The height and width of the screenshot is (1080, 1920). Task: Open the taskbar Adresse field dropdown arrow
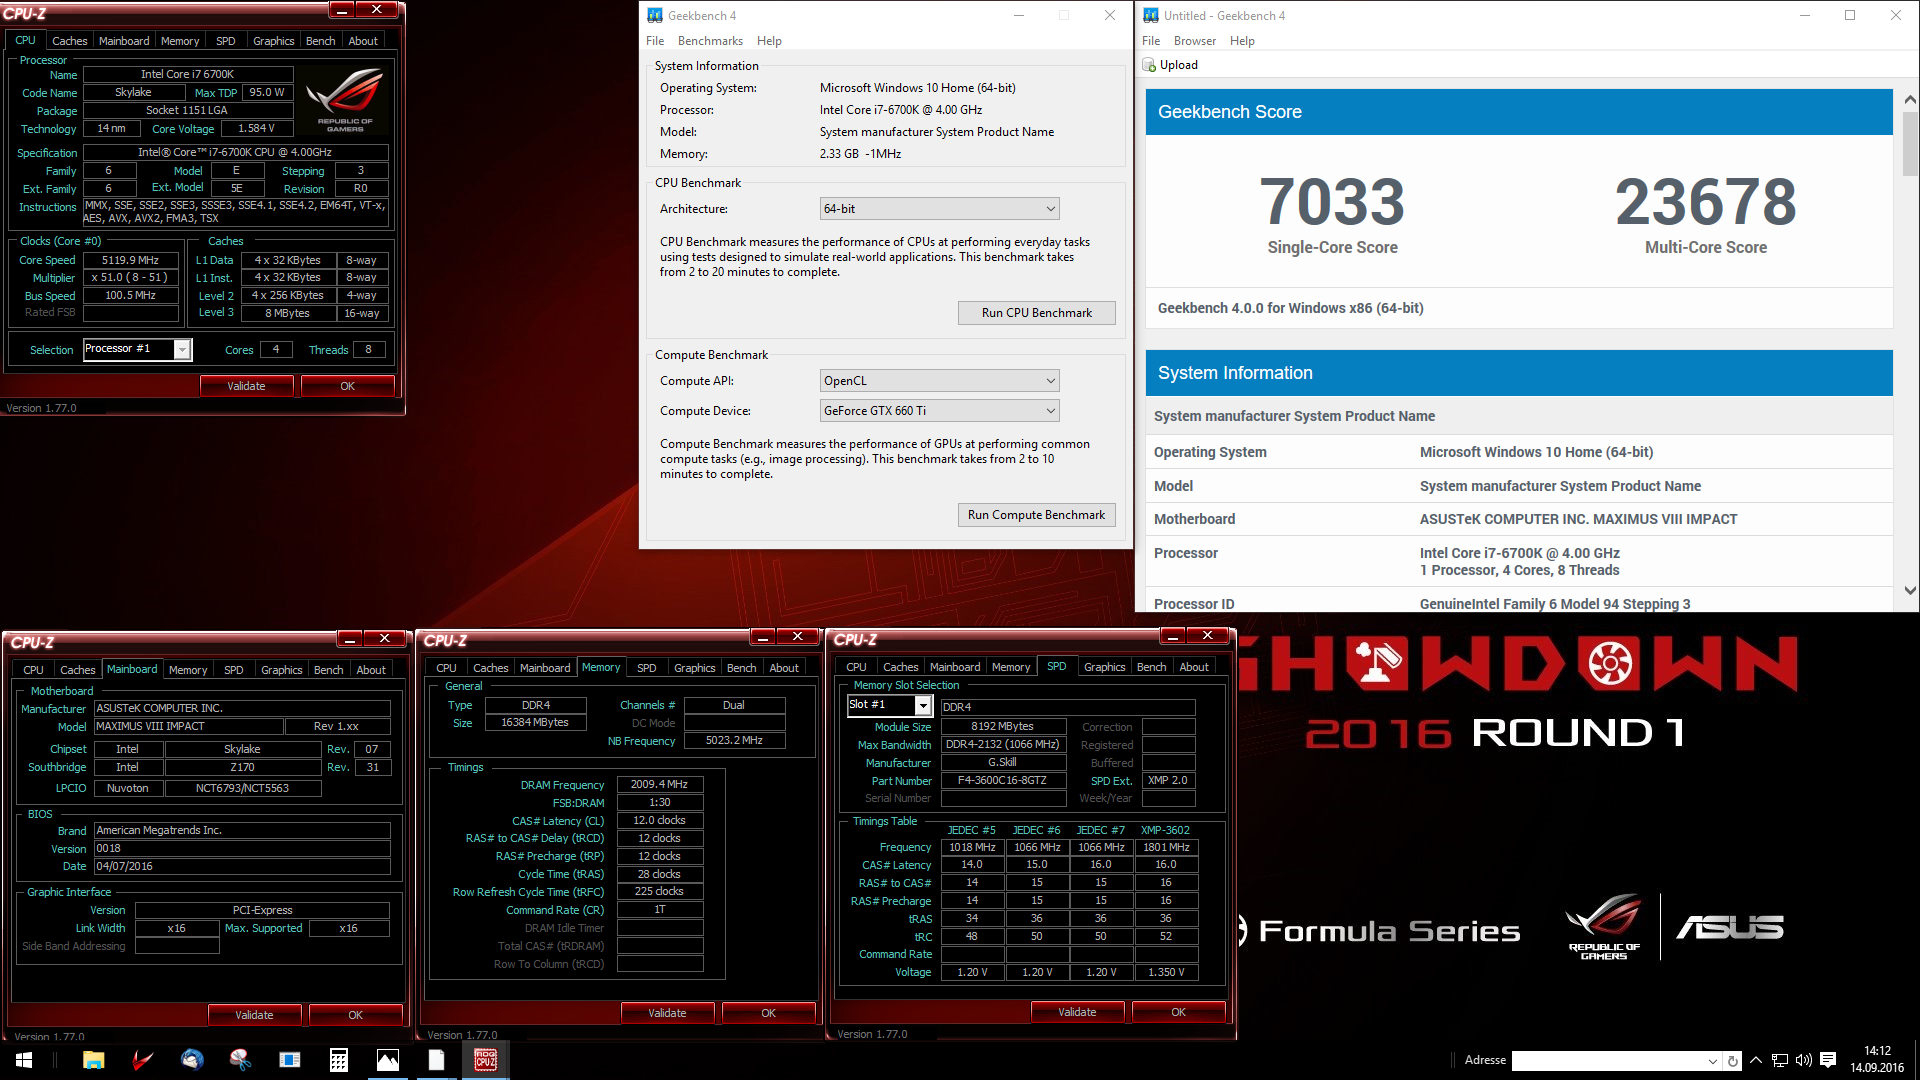coord(1713,1061)
